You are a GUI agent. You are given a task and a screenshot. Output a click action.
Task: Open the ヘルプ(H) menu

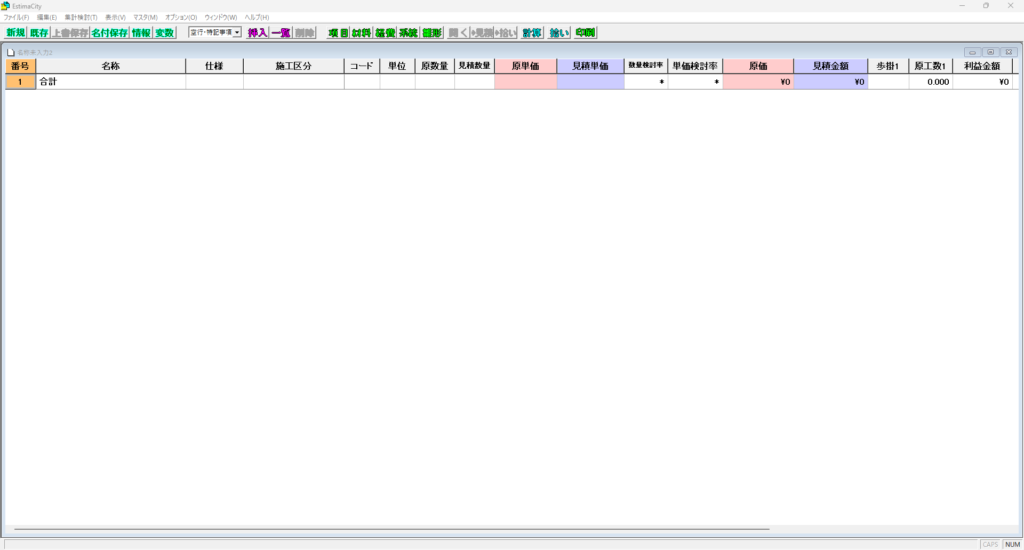tap(257, 18)
